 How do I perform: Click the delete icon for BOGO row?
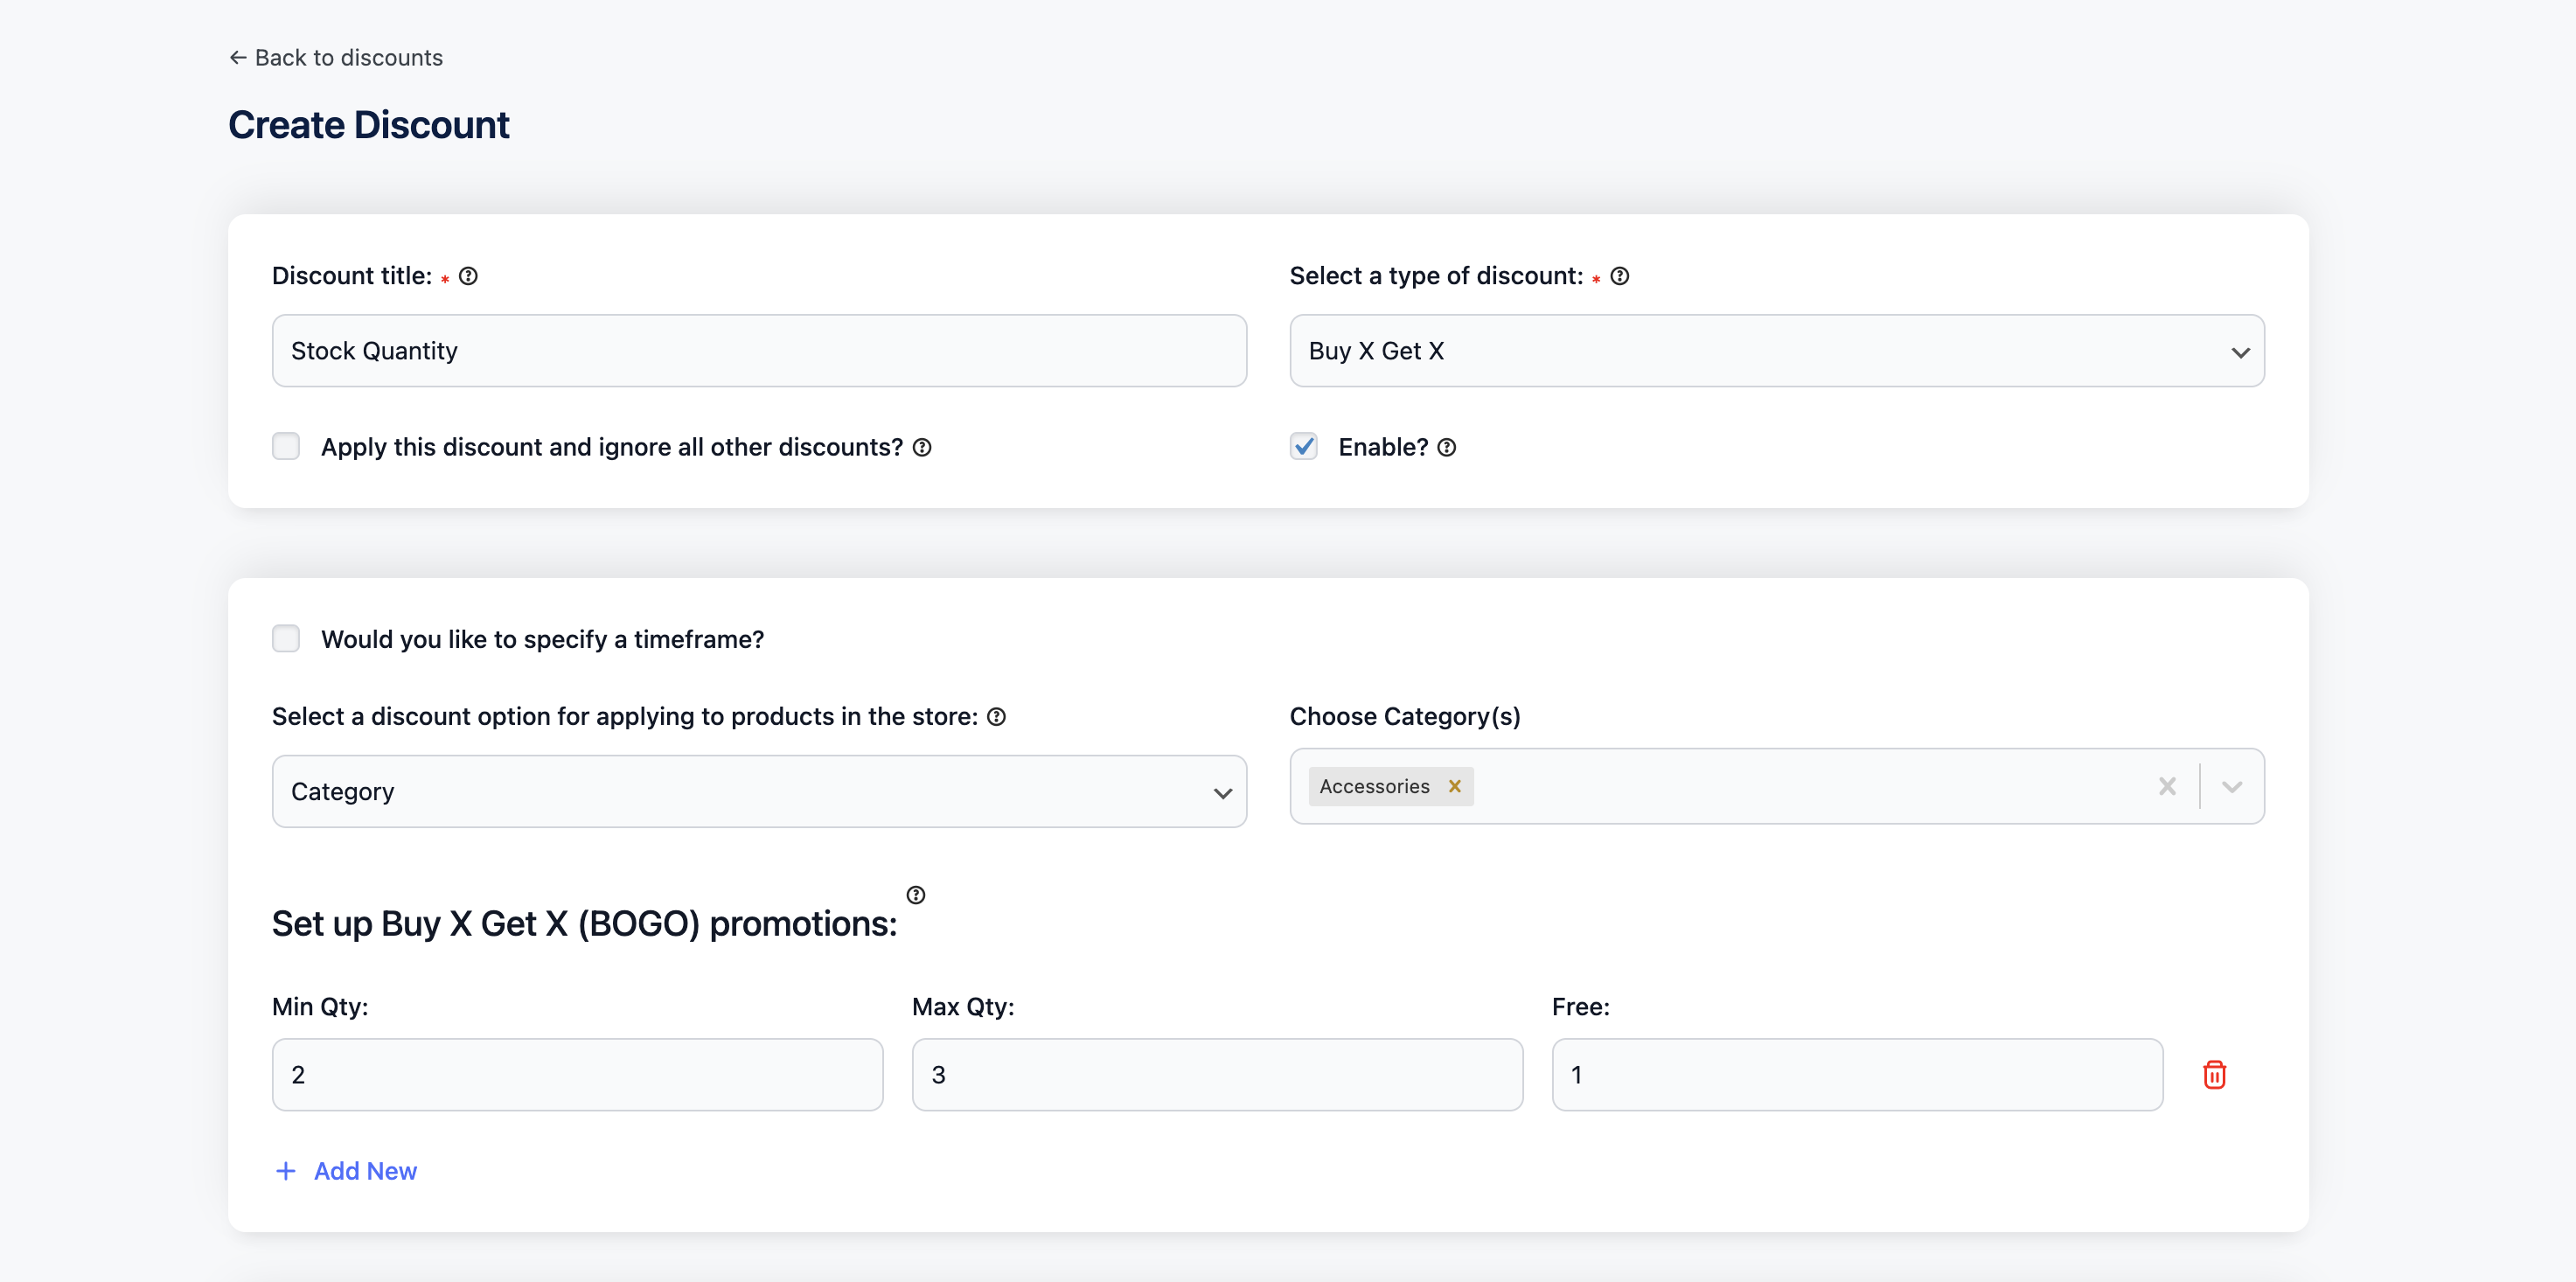coord(2215,1075)
